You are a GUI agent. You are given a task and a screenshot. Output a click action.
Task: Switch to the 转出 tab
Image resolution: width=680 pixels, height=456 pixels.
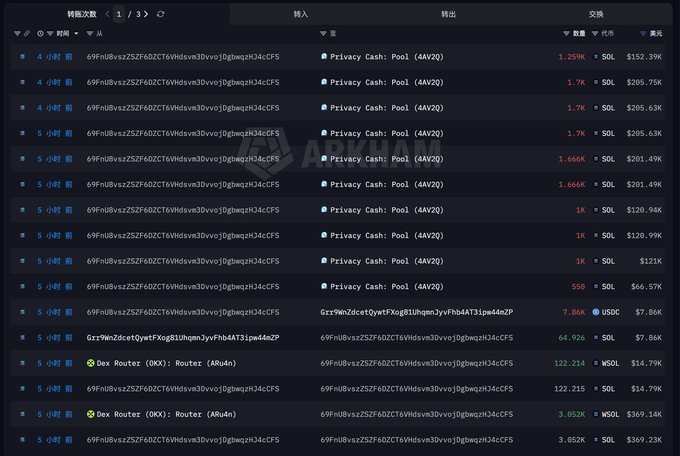click(x=448, y=14)
